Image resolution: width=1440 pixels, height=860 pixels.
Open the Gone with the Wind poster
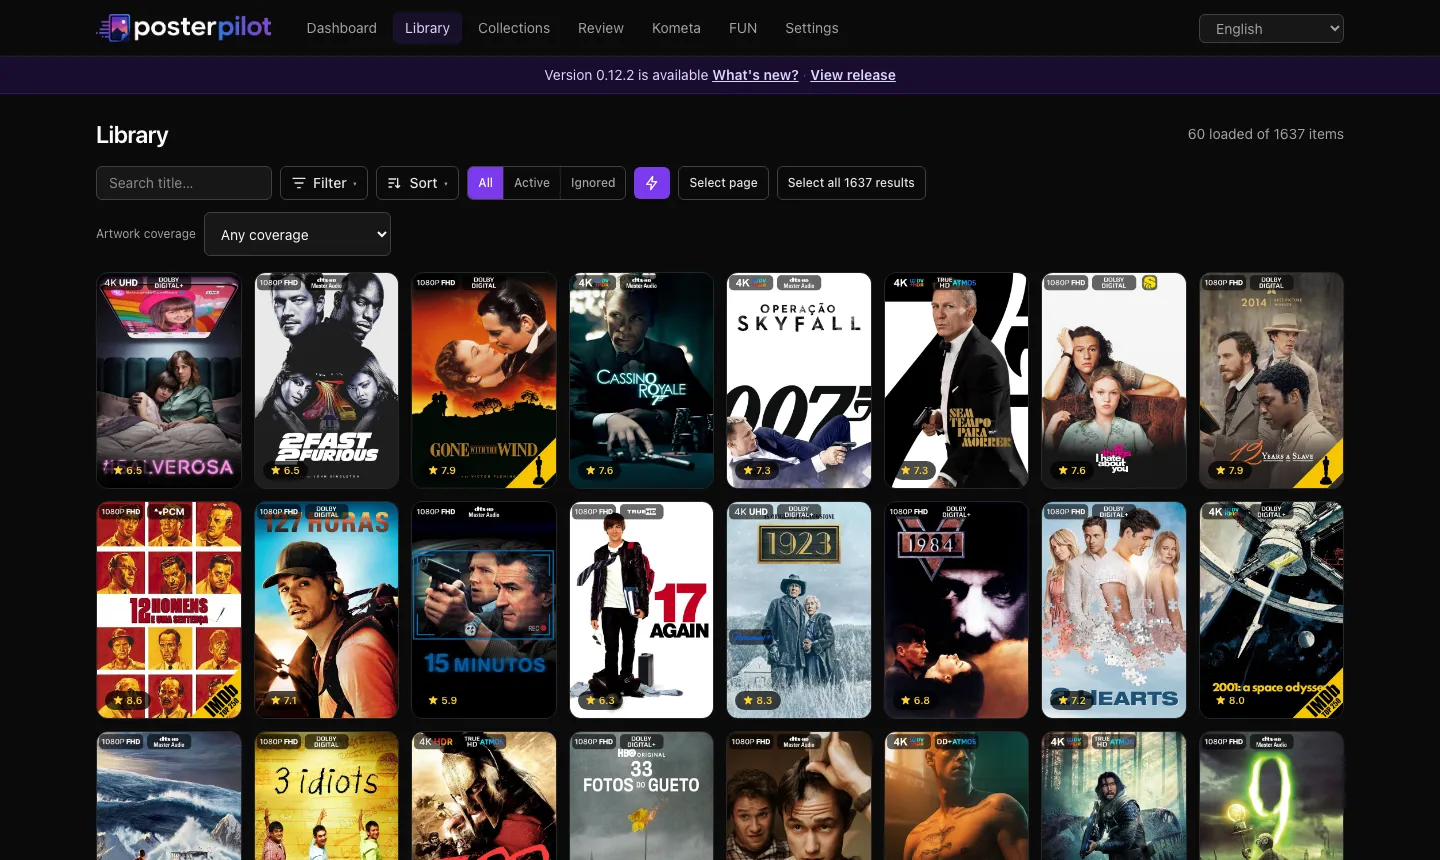click(484, 380)
